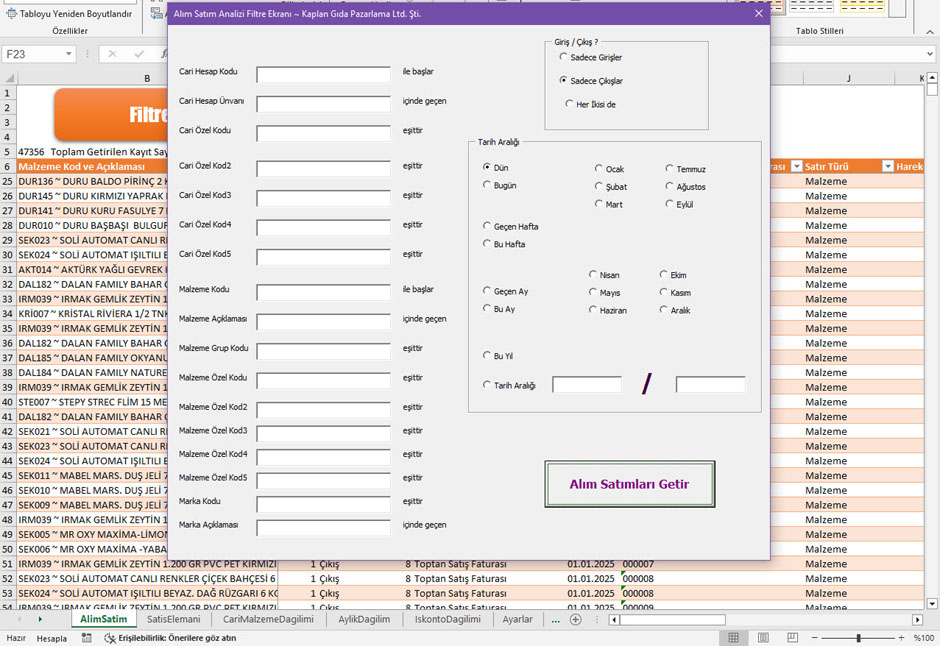Enable the Tarih Aralığı custom range option

[x=509, y=385]
